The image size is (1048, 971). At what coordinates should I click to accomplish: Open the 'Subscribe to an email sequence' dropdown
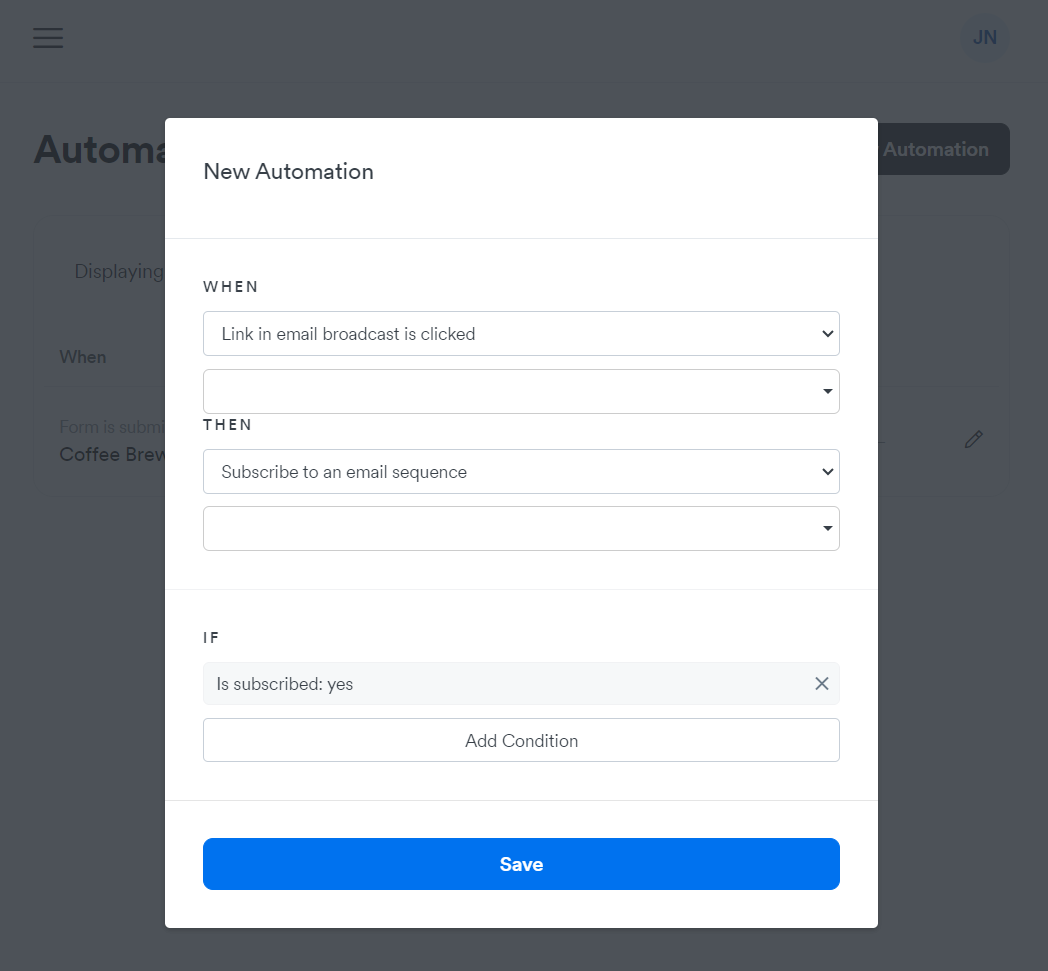521,472
